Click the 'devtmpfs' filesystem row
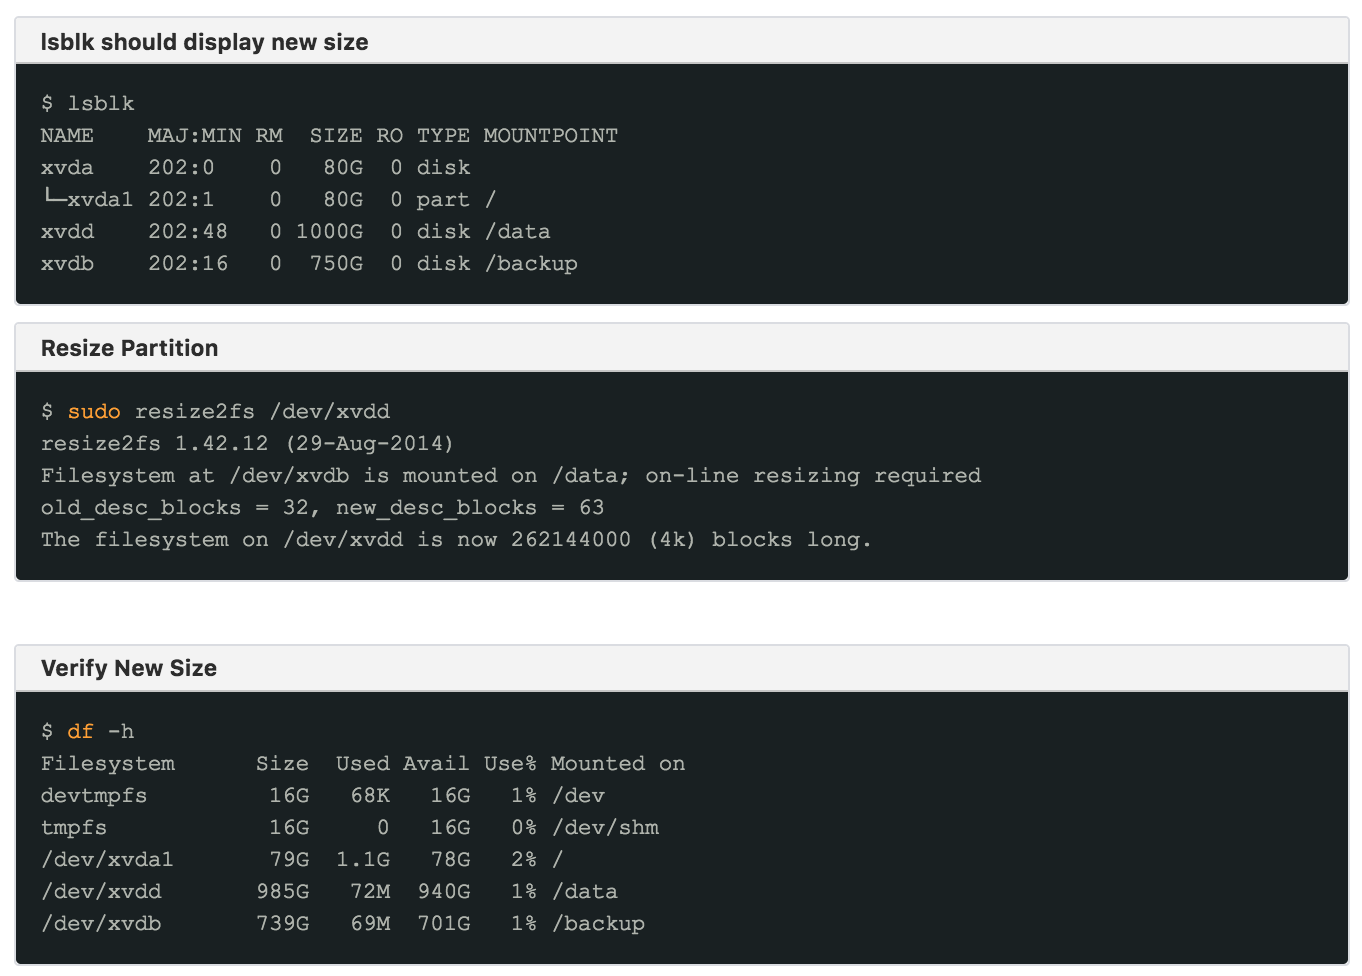 [x=322, y=795]
